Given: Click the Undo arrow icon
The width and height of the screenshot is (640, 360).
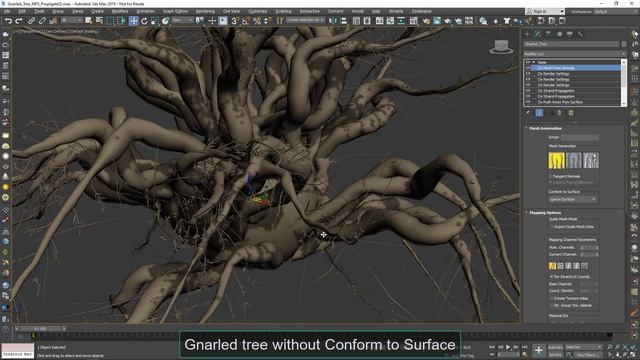Looking at the screenshot, I should pyautogui.click(x=8, y=21).
